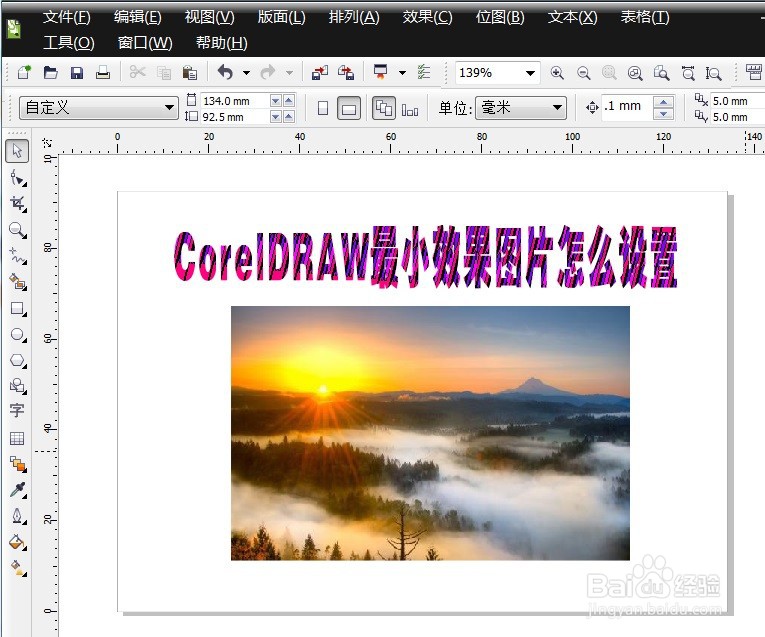Open the 毫米 units dropdown
The image size is (765, 637).
(x=557, y=107)
